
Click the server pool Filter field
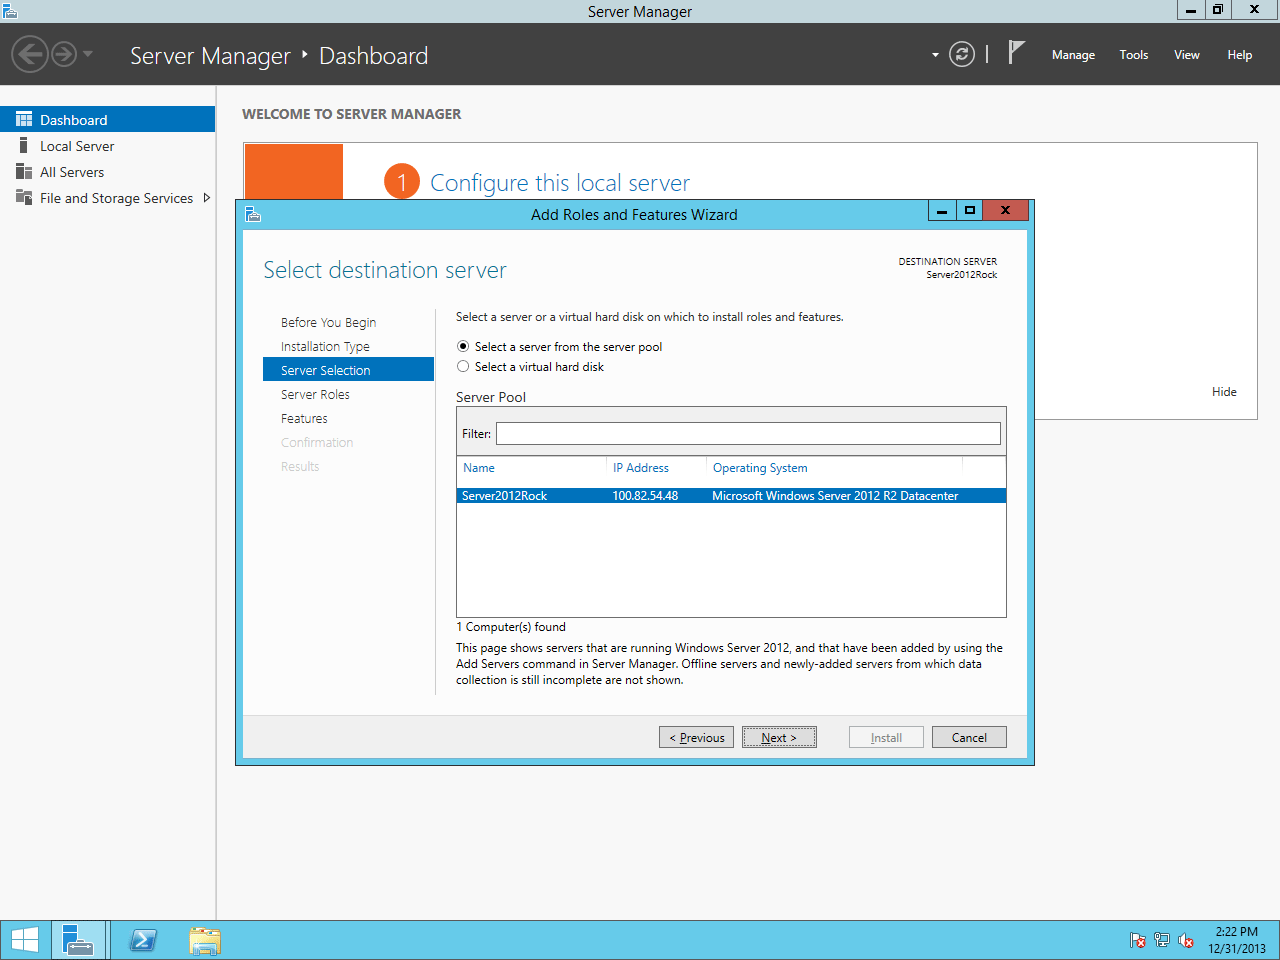tap(748, 433)
